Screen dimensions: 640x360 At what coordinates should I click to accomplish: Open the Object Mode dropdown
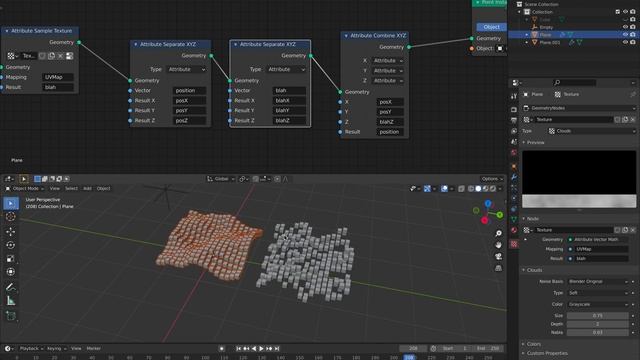click(x=24, y=189)
